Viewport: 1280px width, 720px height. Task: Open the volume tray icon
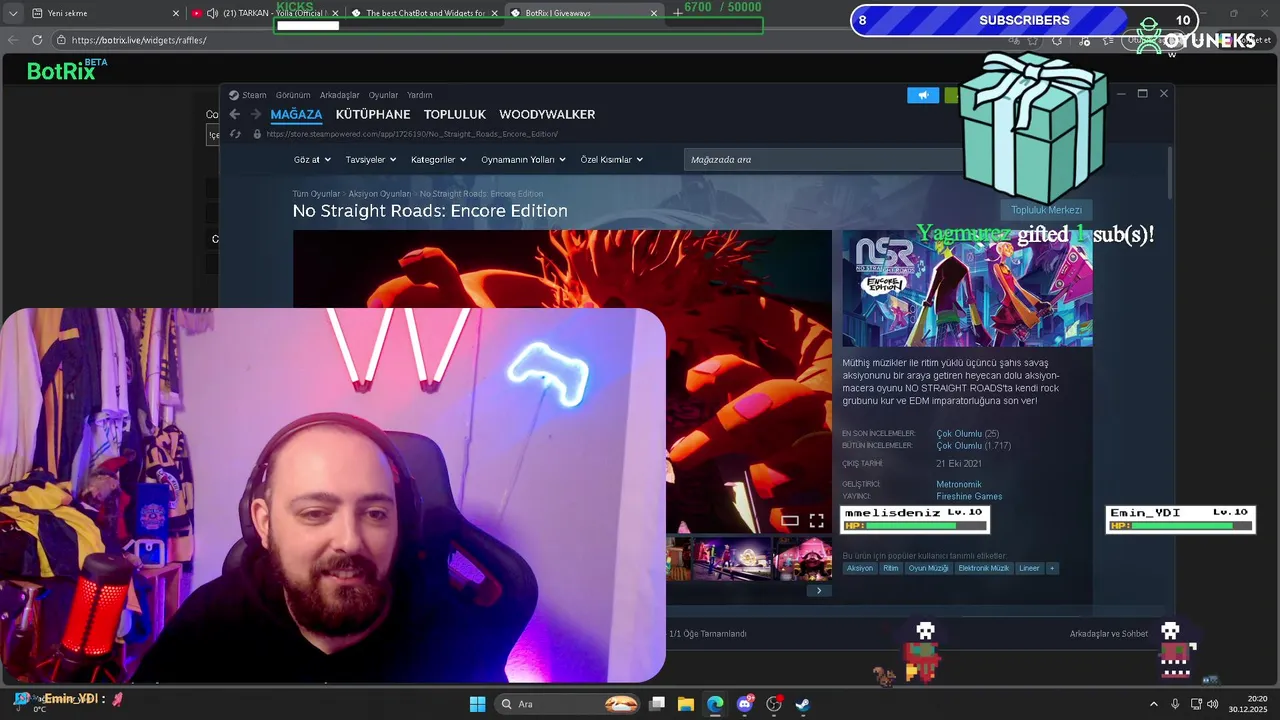coord(1213,704)
